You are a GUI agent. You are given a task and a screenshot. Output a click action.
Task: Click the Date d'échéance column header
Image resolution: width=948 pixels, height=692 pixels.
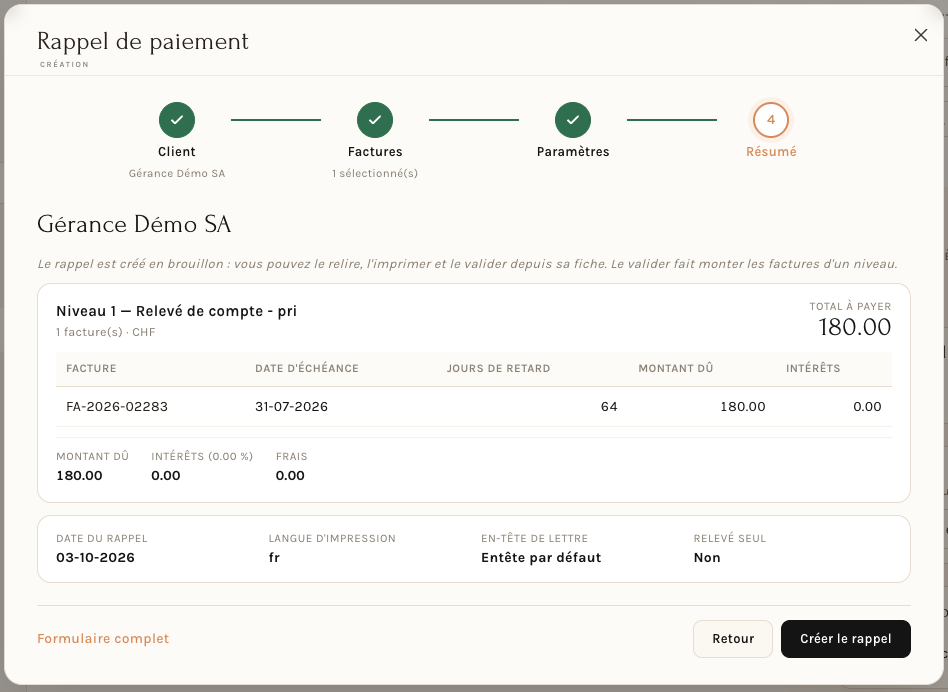[x=307, y=369]
